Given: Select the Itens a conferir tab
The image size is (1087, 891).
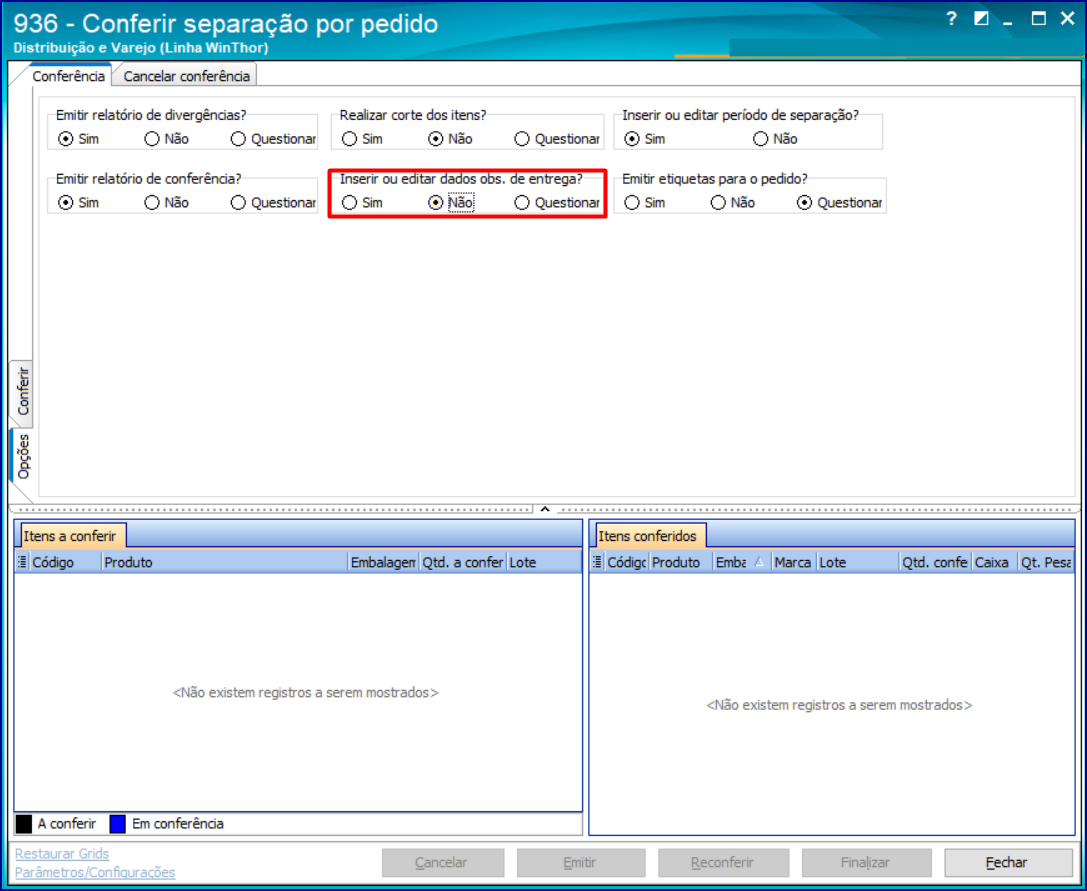Looking at the screenshot, I should click(x=73, y=535).
